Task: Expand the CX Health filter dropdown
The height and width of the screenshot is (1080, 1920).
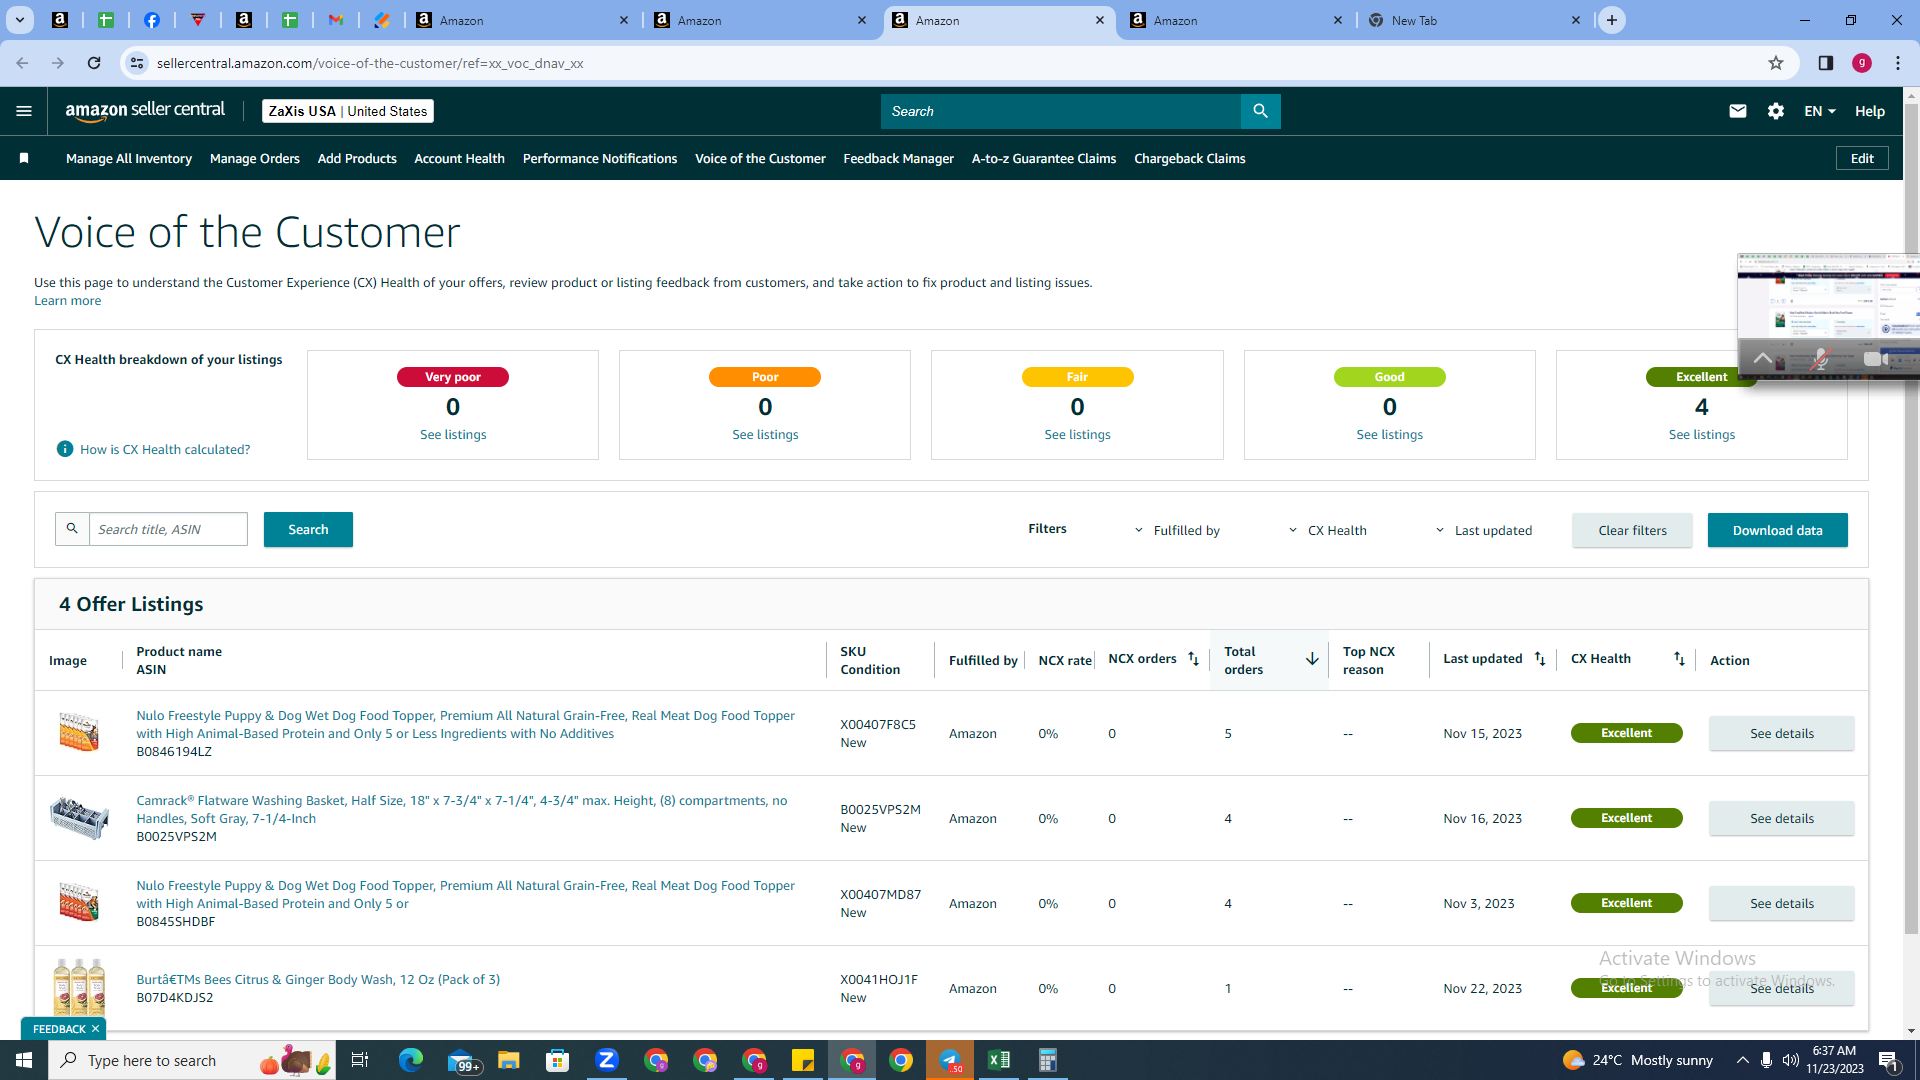Action: point(1327,530)
